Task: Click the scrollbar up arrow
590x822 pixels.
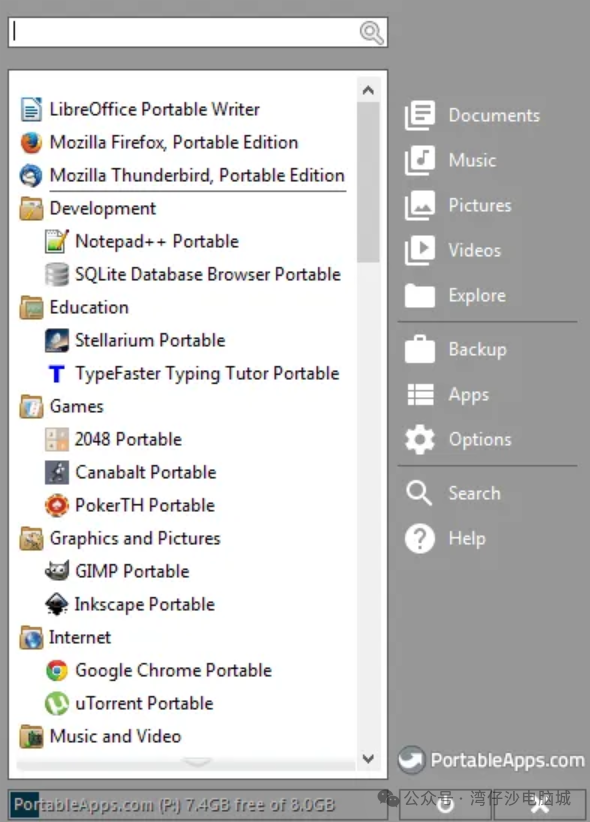Action: pyautogui.click(x=368, y=90)
